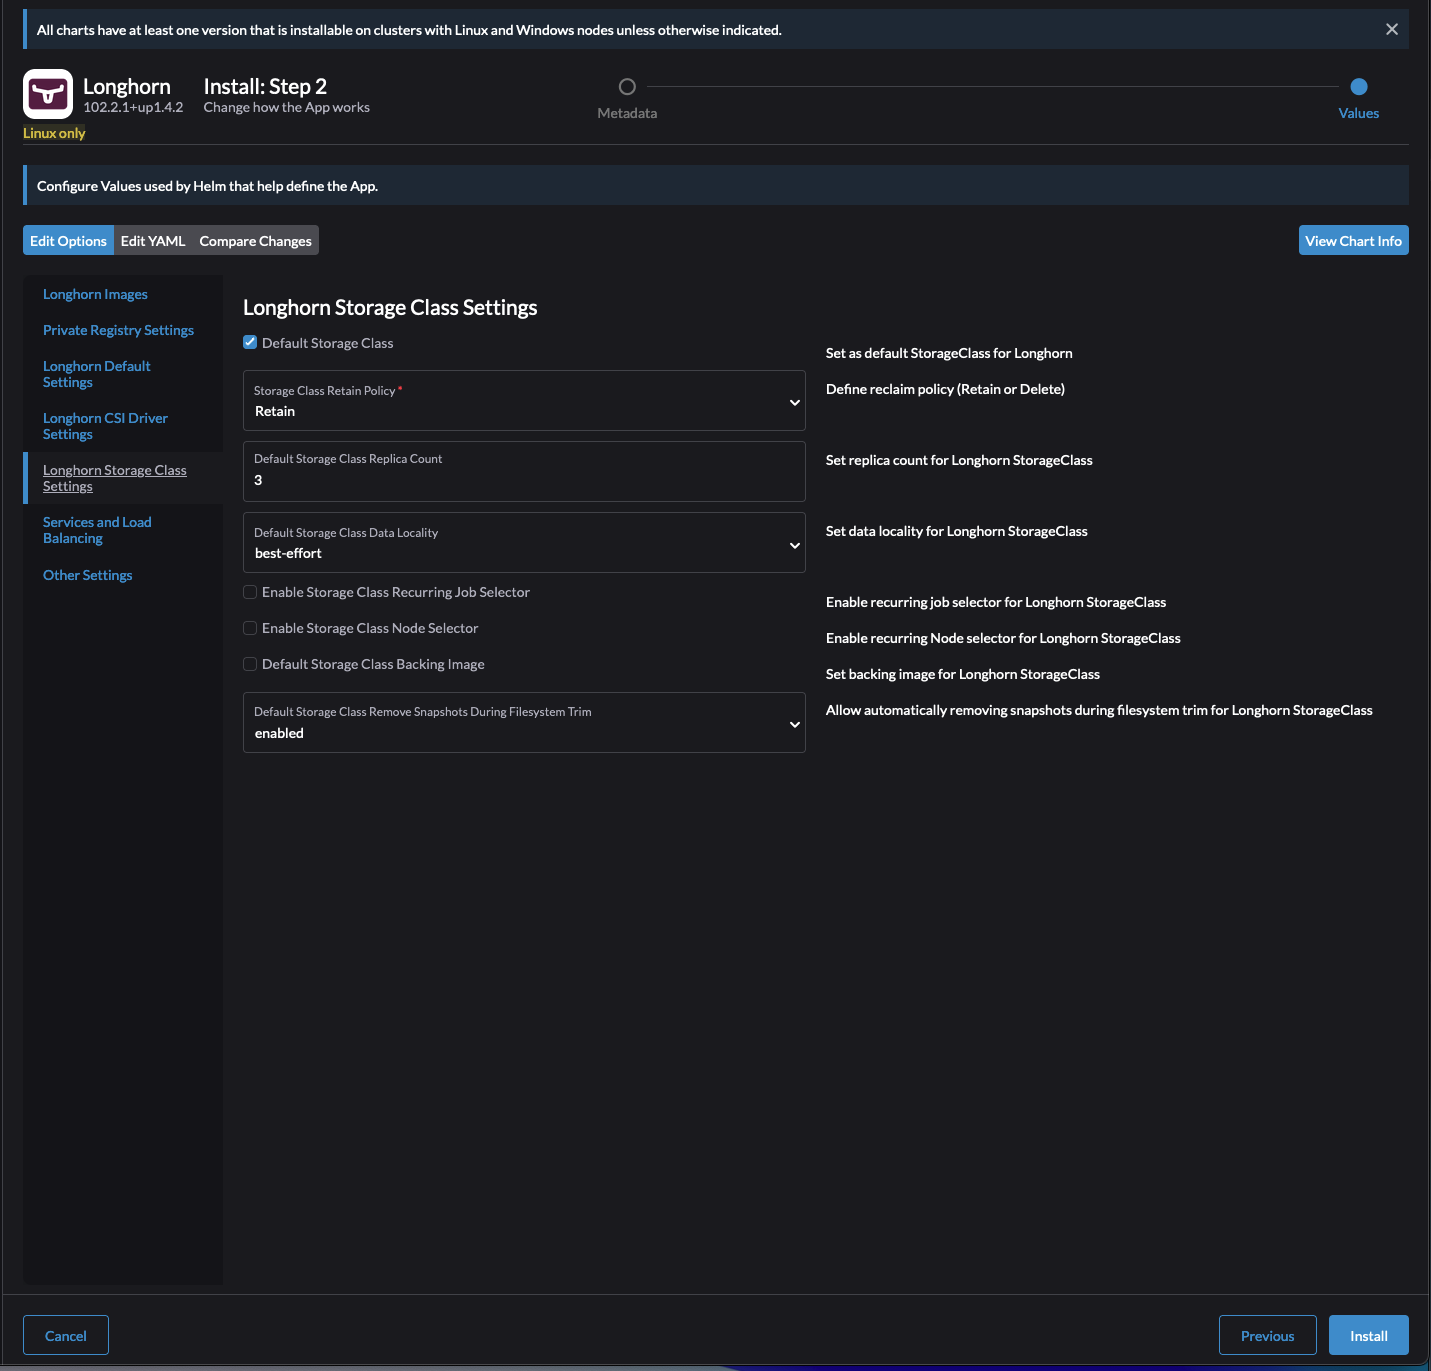
Task: Open the Compare Changes tab
Action: pos(254,240)
